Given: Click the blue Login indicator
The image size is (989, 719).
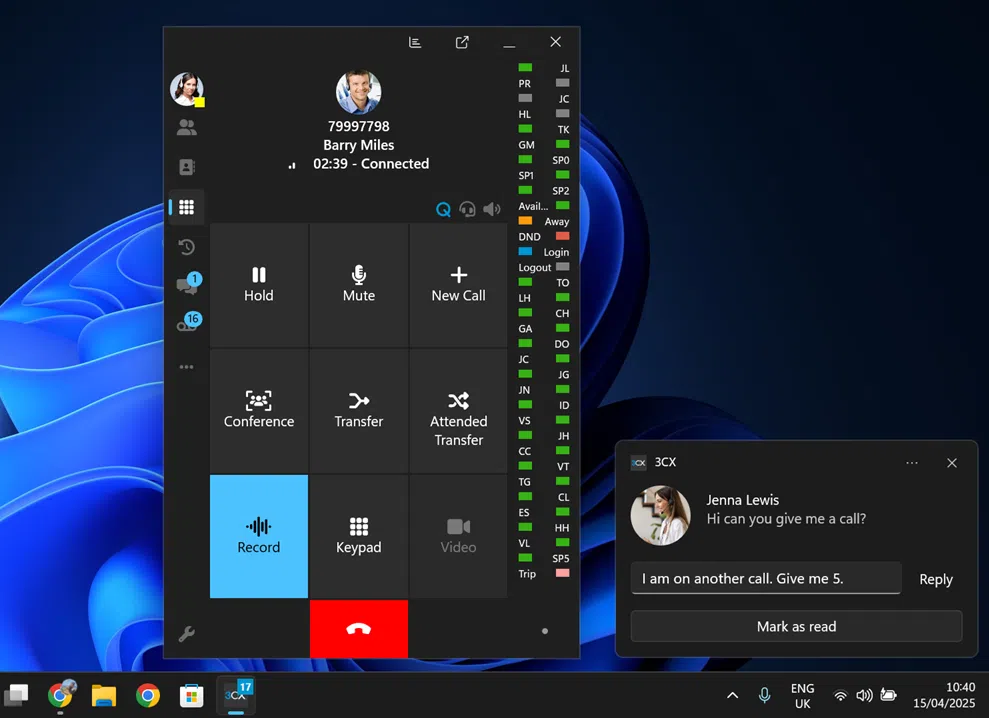Looking at the screenshot, I should (x=525, y=251).
